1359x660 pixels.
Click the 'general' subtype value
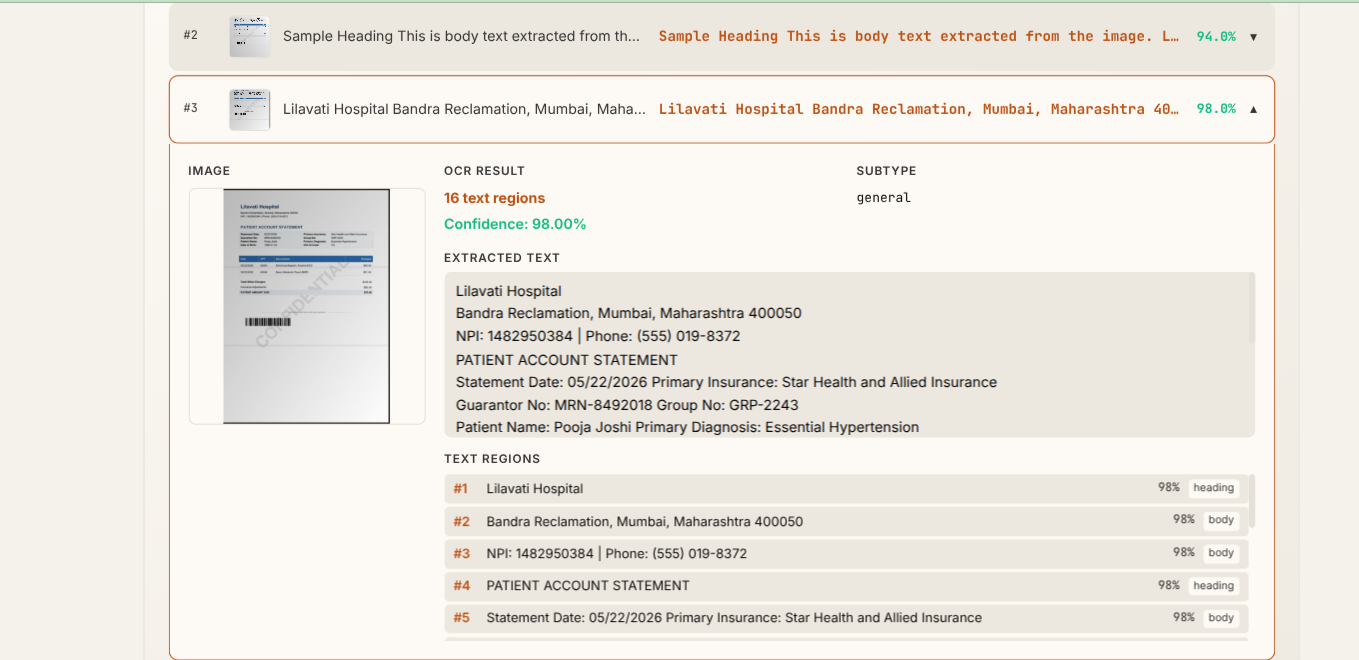[884, 198]
